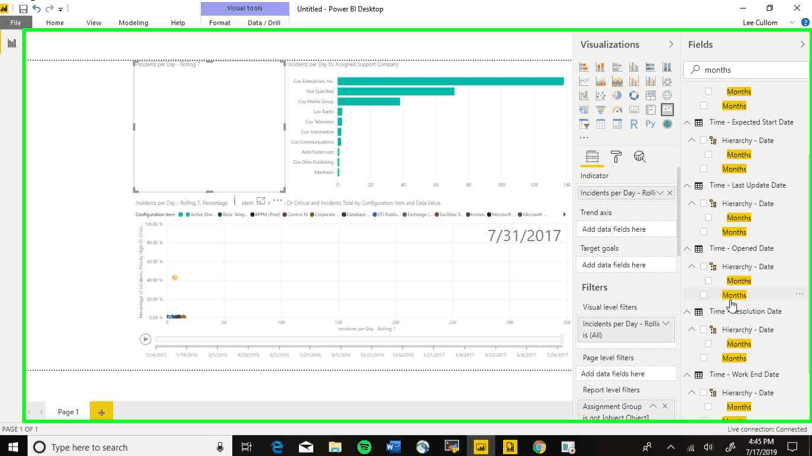The width and height of the screenshot is (812, 456).
Task: Select the R script visual
Action: coord(633,124)
